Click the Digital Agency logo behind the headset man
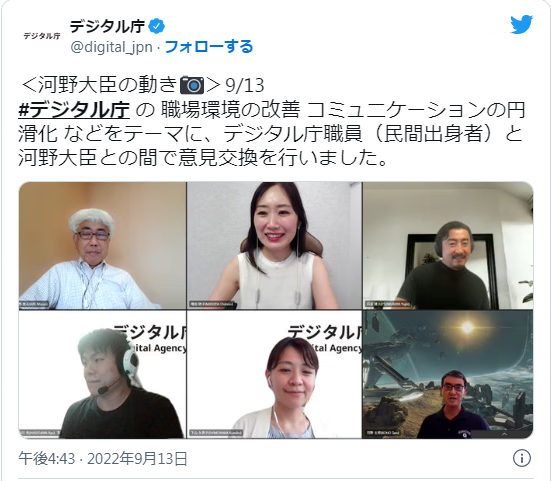 (150, 339)
